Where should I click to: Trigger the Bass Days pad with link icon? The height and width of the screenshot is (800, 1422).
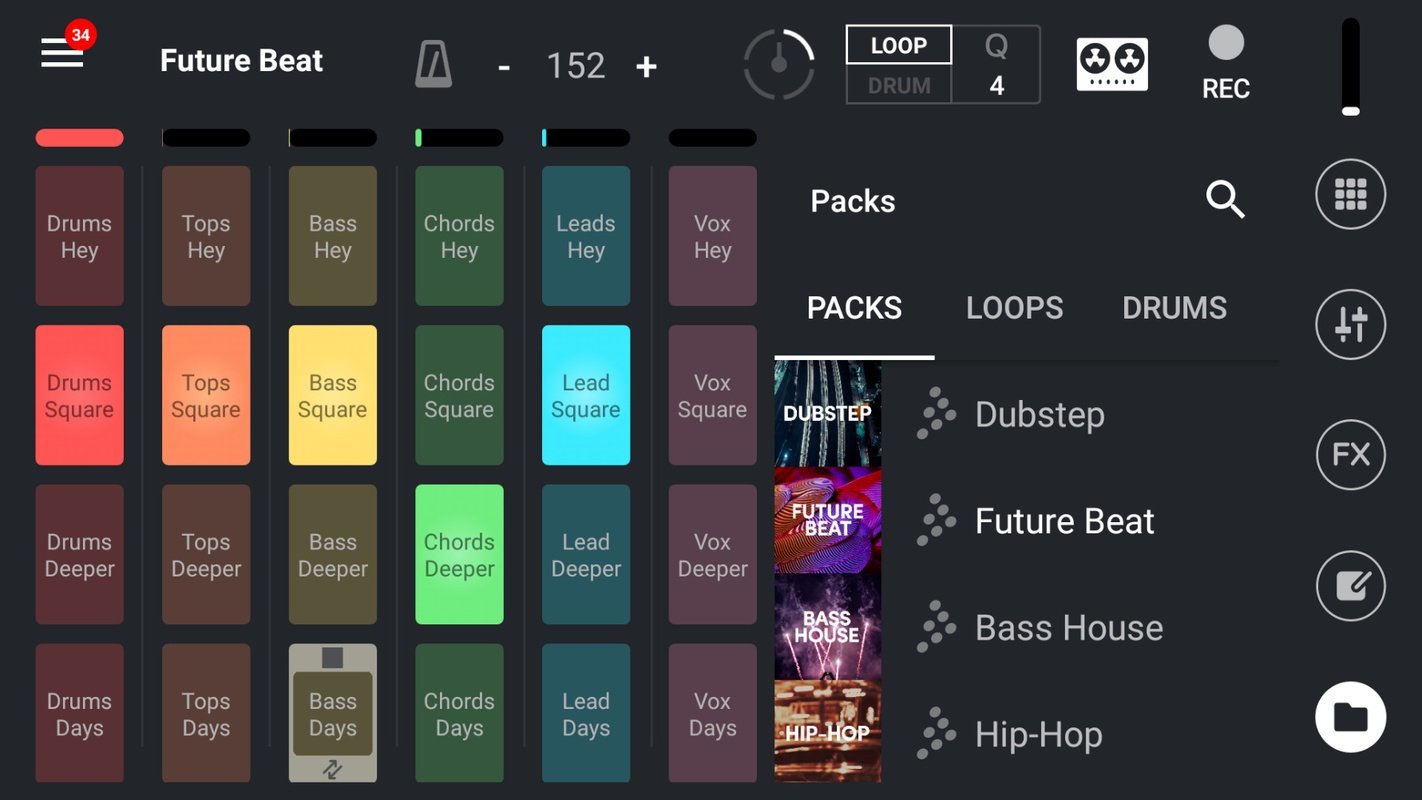click(332, 713)
